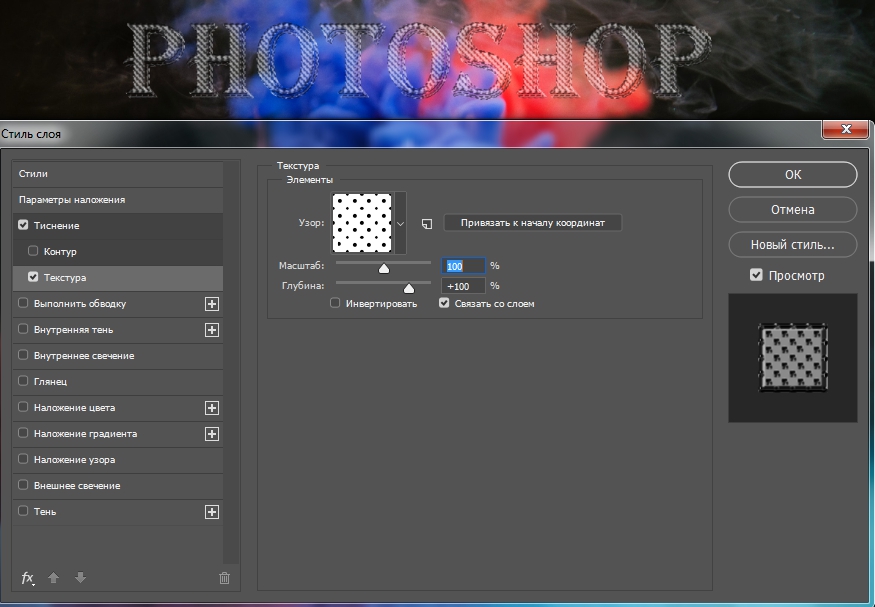Add another Внутренняя тень effect plus icon
The height and width of the screenshot is (607, 875).
[211, 330]
